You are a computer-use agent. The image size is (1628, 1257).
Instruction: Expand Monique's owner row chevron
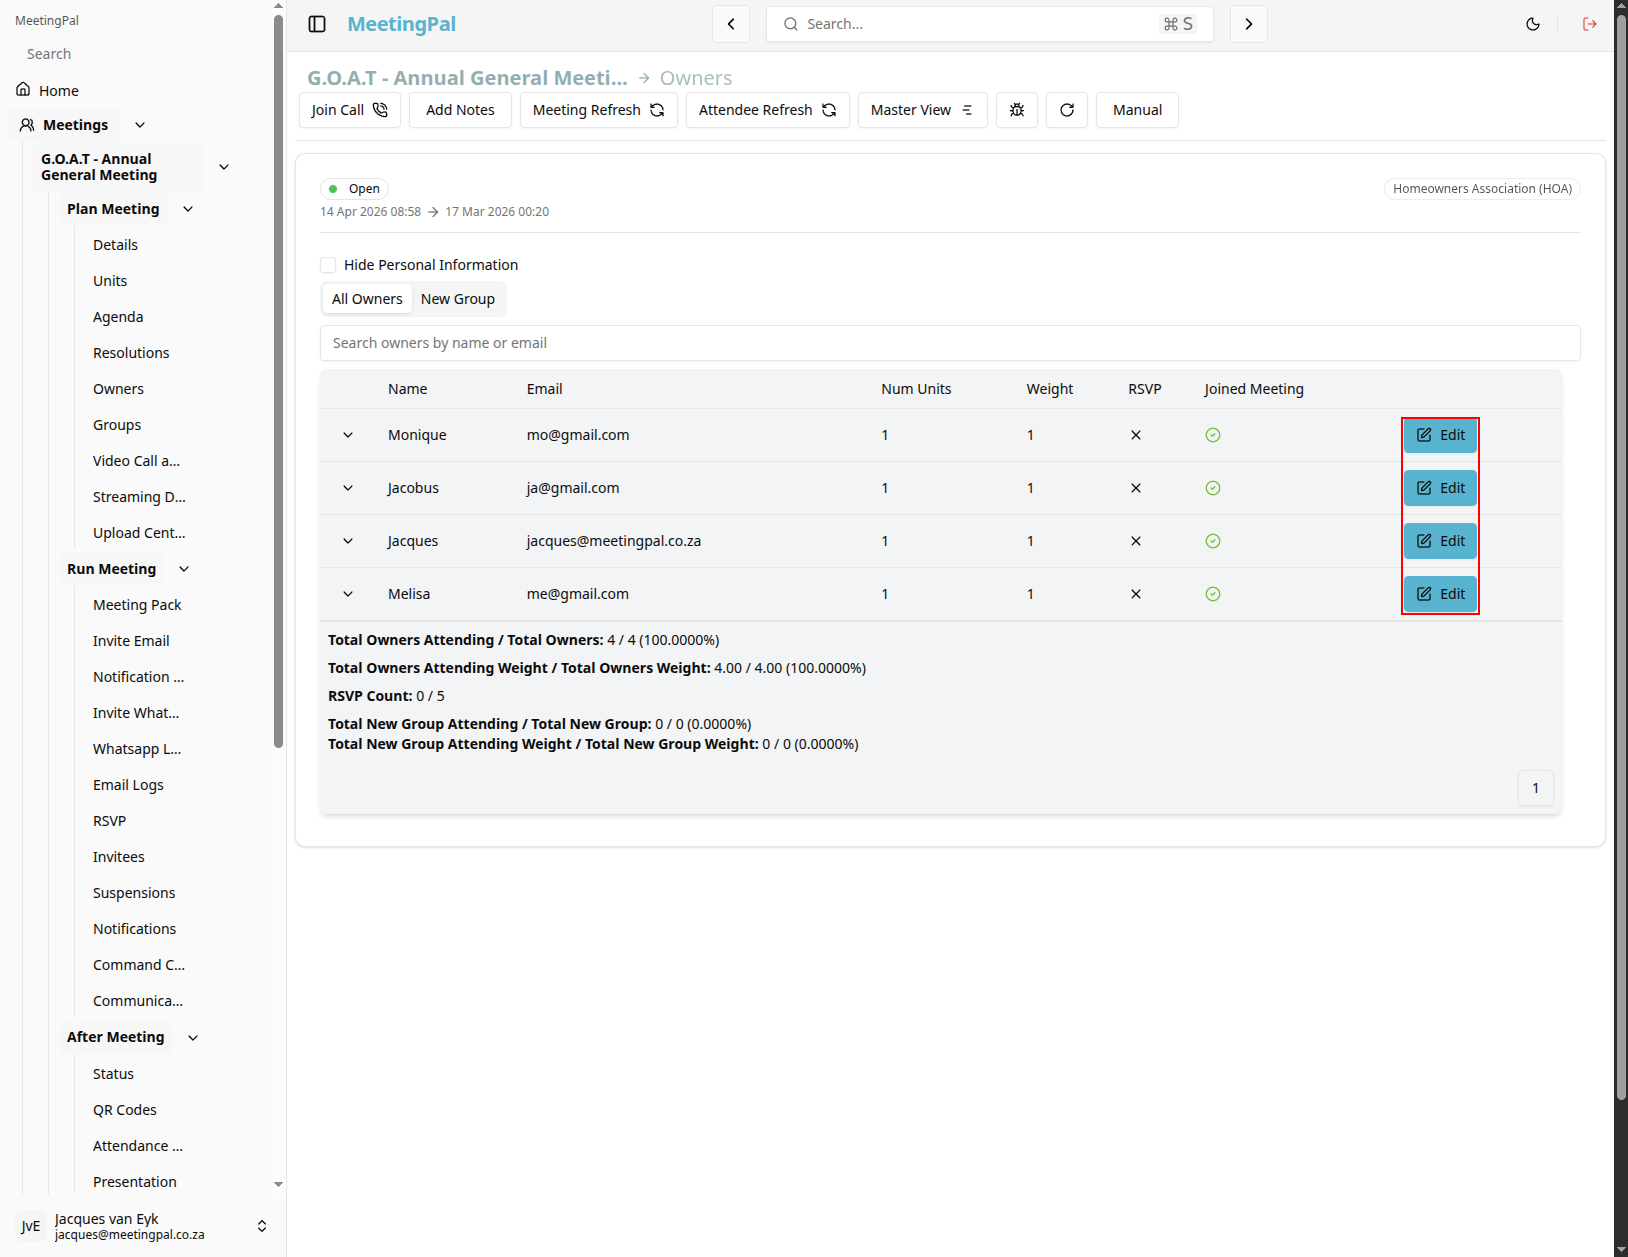[x=348, y=435]
